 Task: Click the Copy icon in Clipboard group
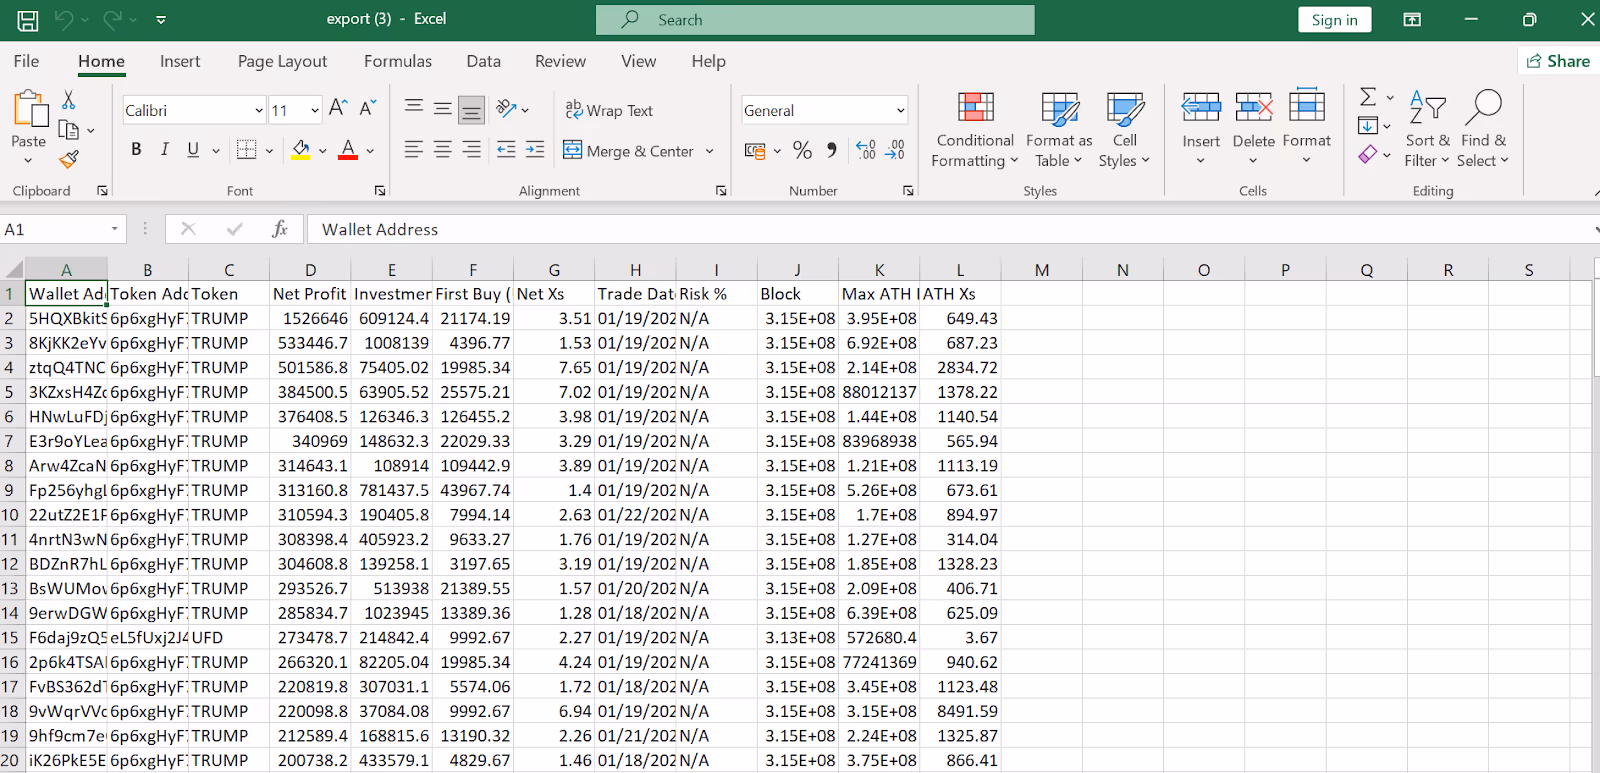pos(69,130)
